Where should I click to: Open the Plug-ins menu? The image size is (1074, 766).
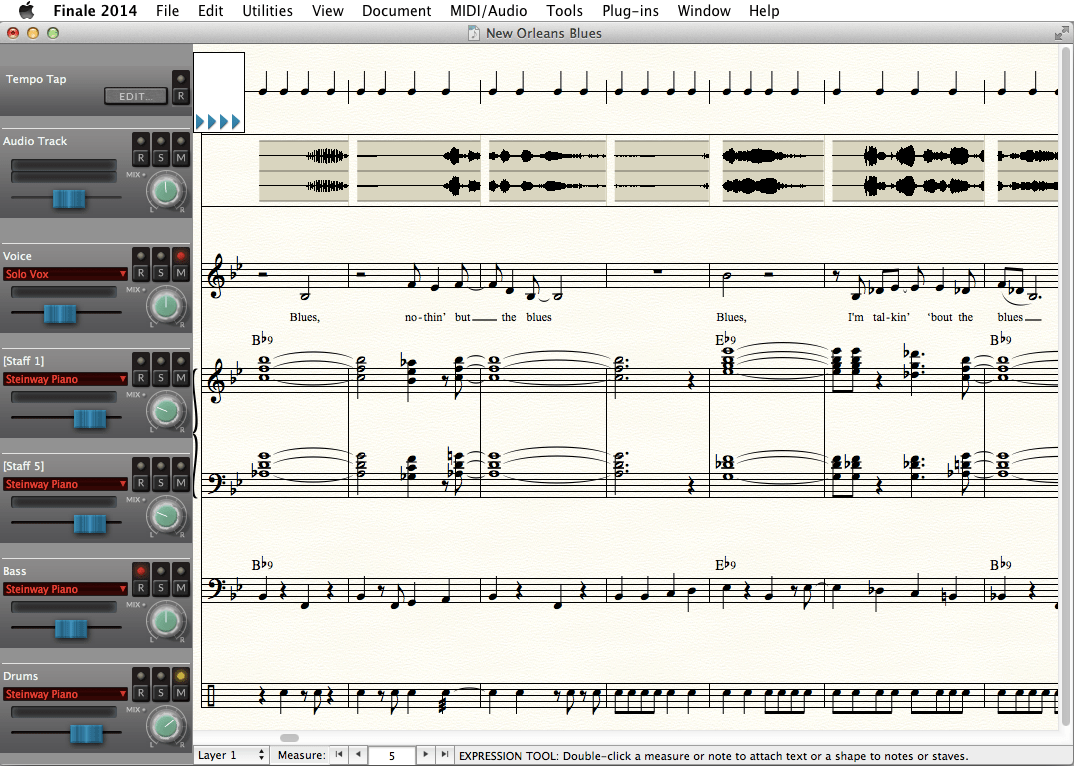coord(630,11)
